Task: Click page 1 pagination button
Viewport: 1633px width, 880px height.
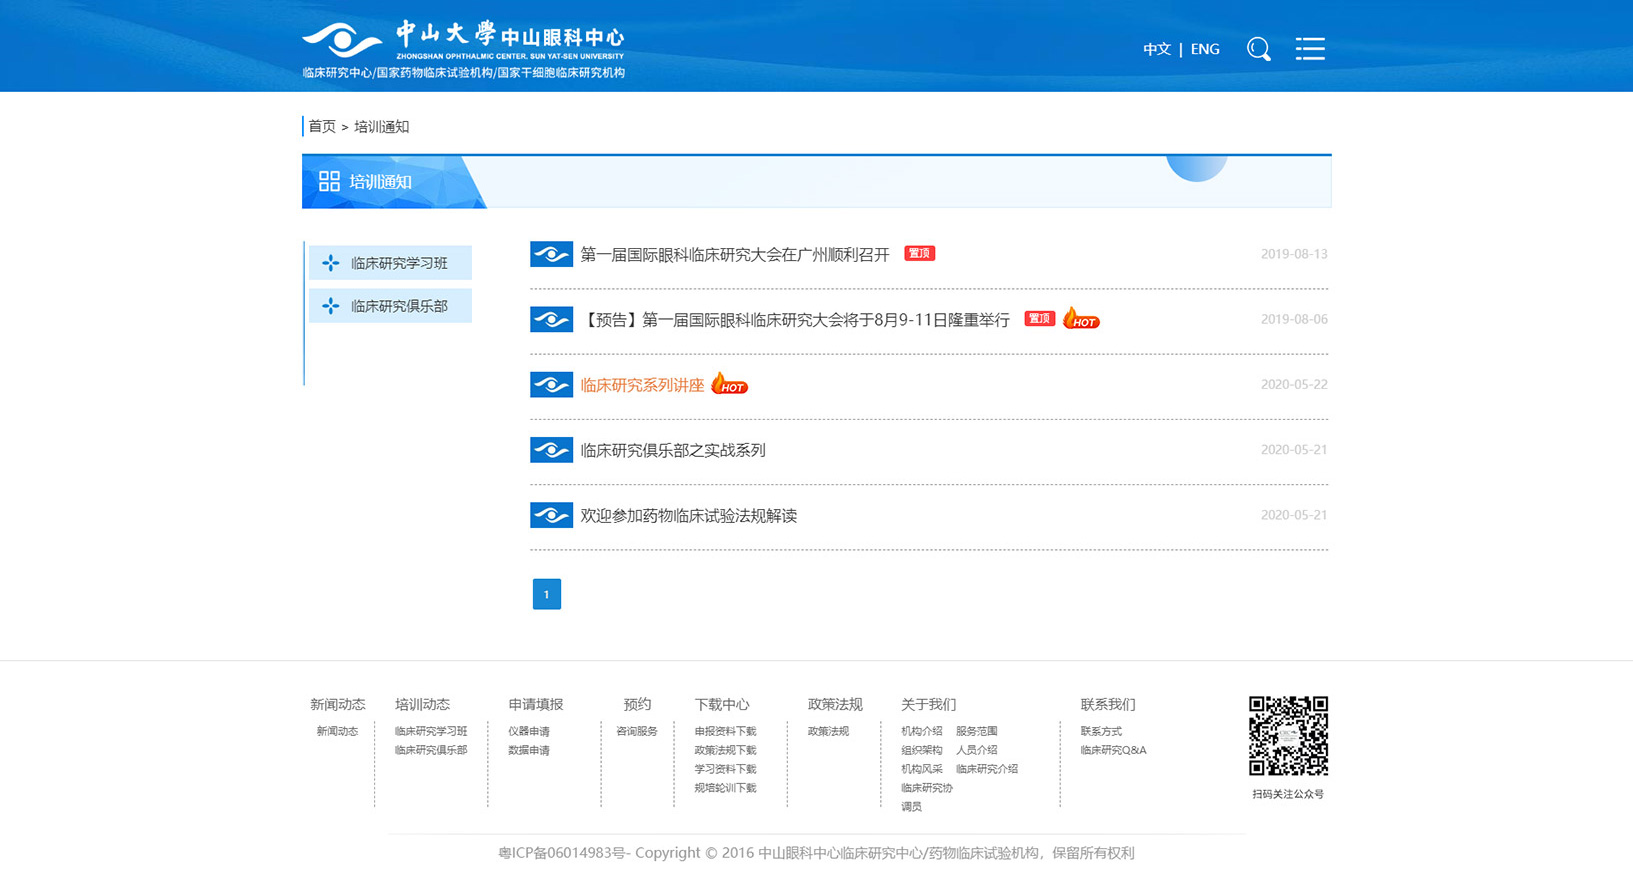Action: [546, 594]
